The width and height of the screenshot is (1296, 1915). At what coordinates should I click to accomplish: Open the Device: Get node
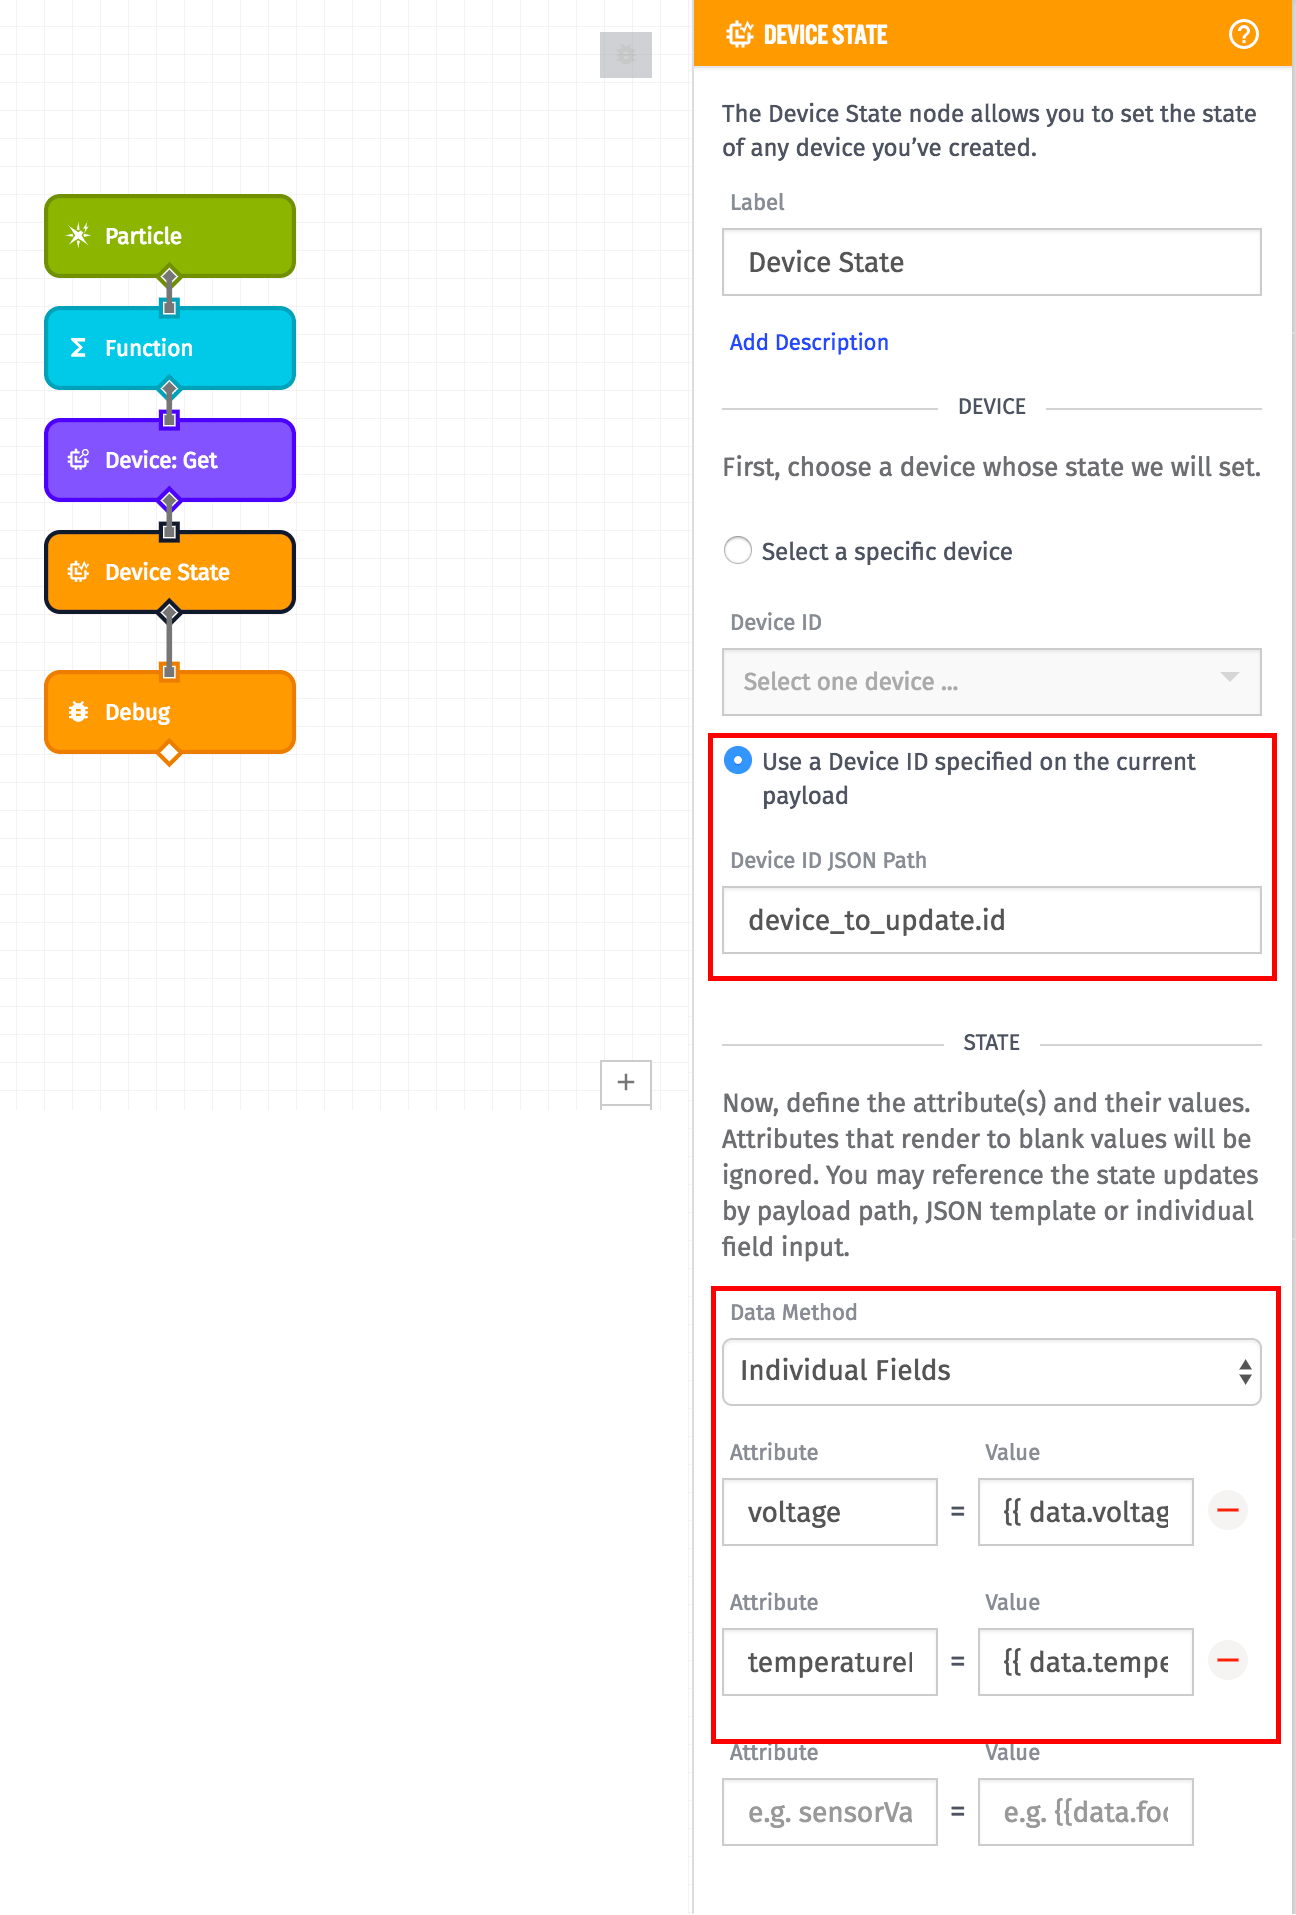tap(168, 459)
